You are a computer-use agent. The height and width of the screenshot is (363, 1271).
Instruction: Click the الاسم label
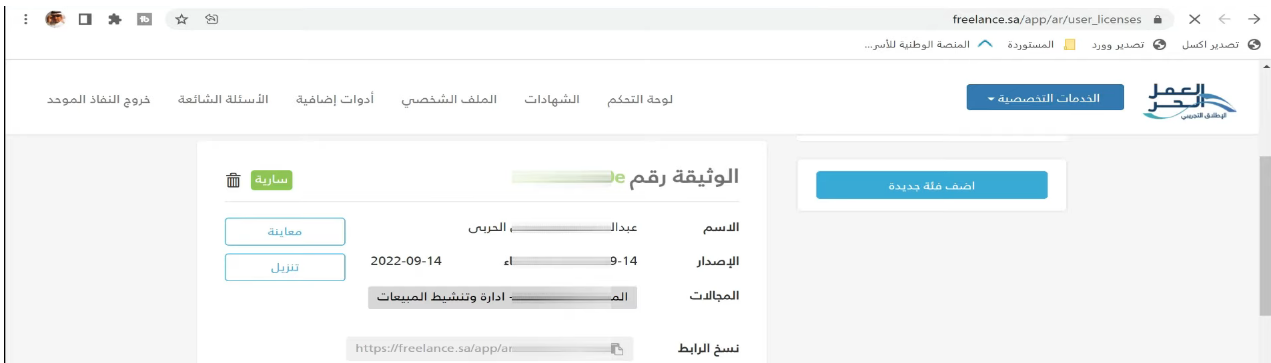pos(722,228)
